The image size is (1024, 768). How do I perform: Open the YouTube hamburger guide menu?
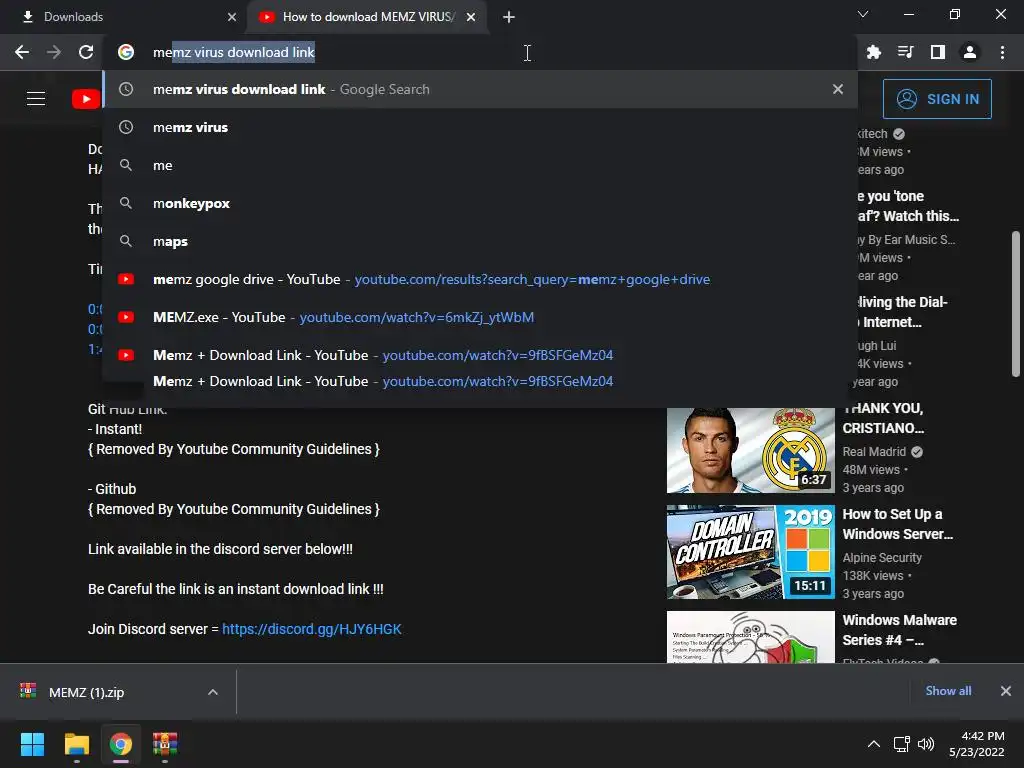[x=36, y=99]
